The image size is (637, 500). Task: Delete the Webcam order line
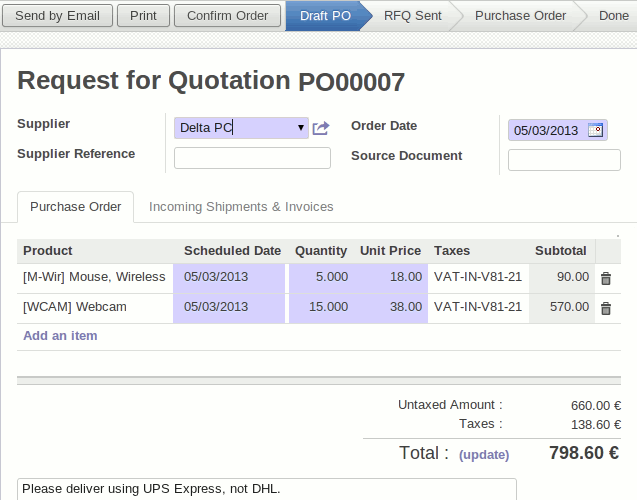pos(605,308)
